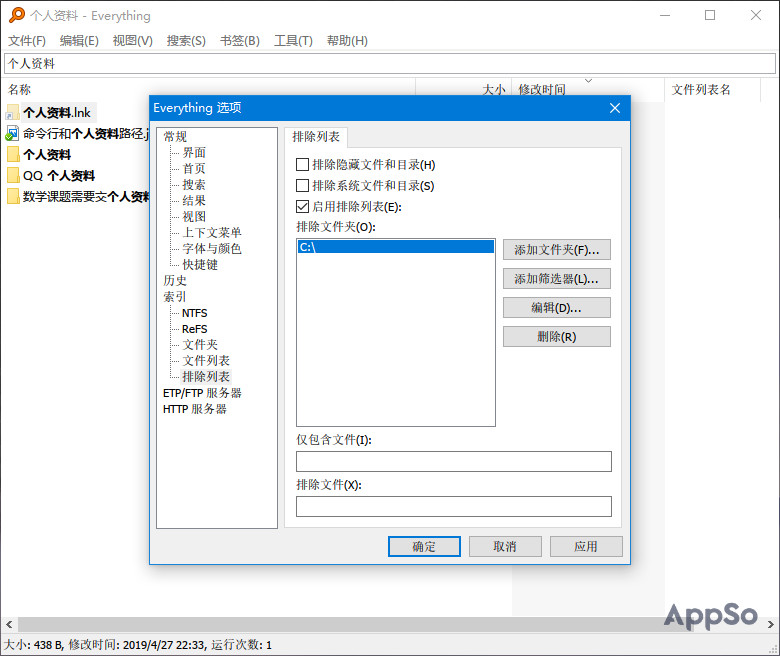Screen dimensions: 780x656
Task: Select 文件夹 in options tree
Action: [200, 344]
